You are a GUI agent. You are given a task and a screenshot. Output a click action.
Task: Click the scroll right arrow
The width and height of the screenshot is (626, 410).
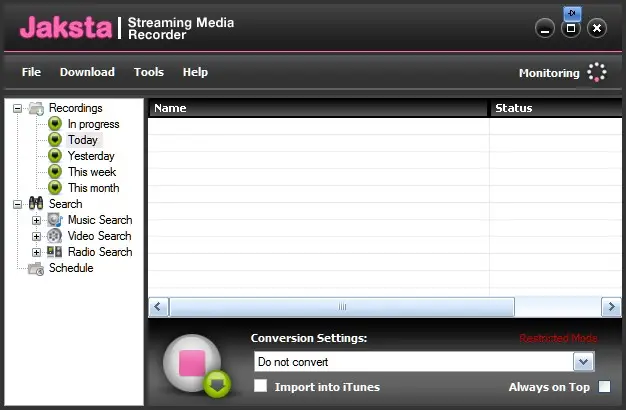(x=611, y=307)
